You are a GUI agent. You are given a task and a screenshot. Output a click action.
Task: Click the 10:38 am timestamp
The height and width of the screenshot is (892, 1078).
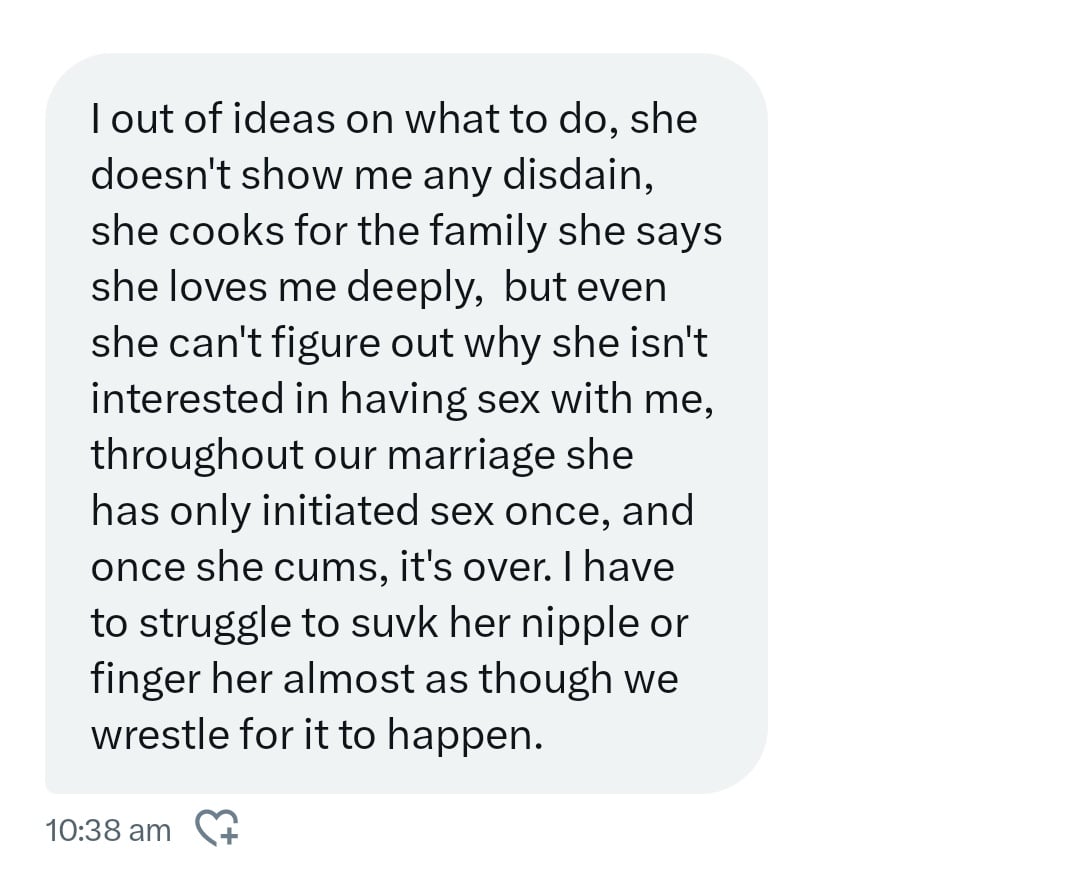point(108,830)
